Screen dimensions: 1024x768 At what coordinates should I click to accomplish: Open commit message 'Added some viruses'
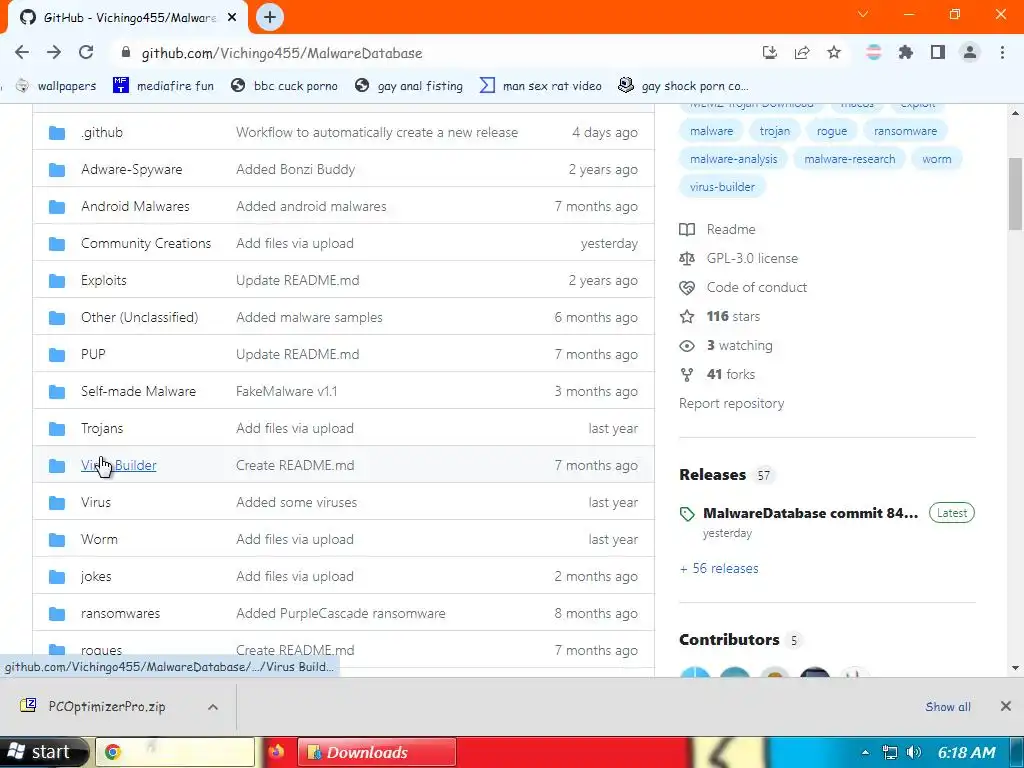pyautogui.click(x=296, y=502)
